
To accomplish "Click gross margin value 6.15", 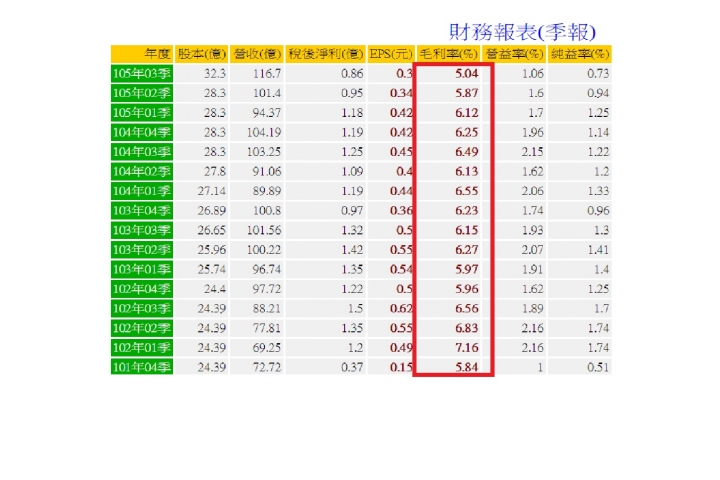I will 467,230.
